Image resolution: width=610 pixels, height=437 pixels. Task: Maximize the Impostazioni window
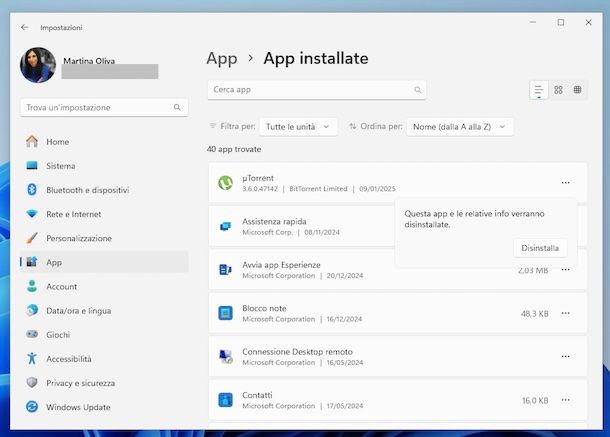coord(561,23)
